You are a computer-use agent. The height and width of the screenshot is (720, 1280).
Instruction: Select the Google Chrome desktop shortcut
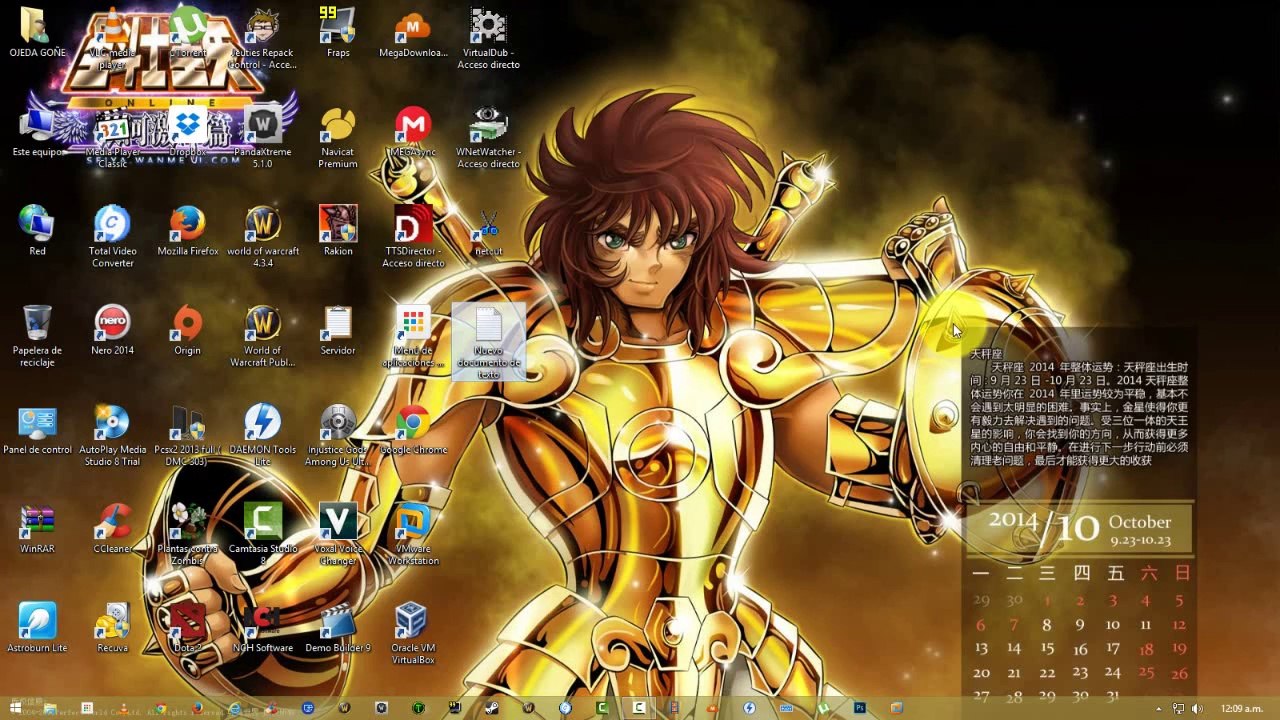[x=413, y=429]
